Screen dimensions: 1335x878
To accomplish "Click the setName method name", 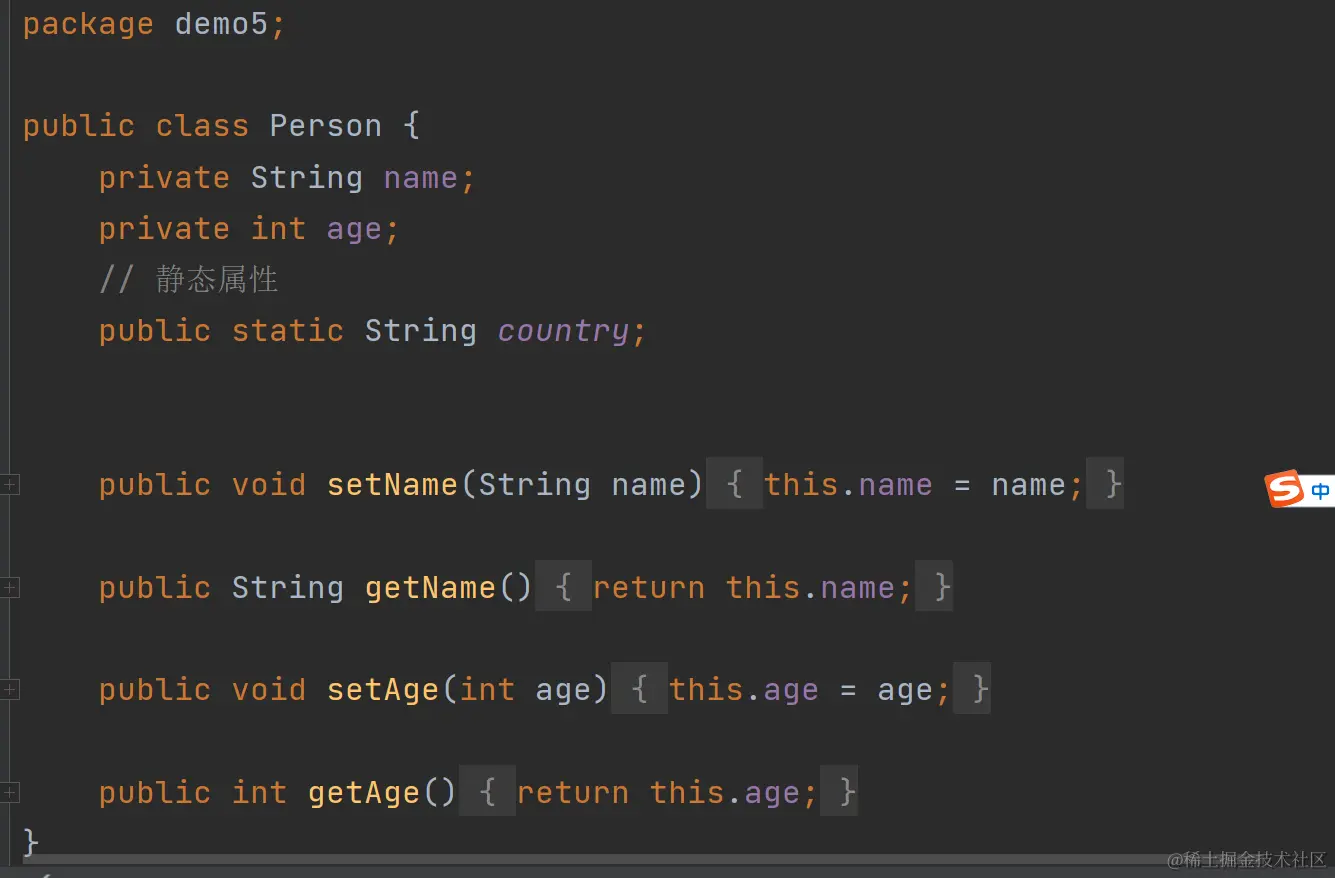I will (x=392, y=485).
